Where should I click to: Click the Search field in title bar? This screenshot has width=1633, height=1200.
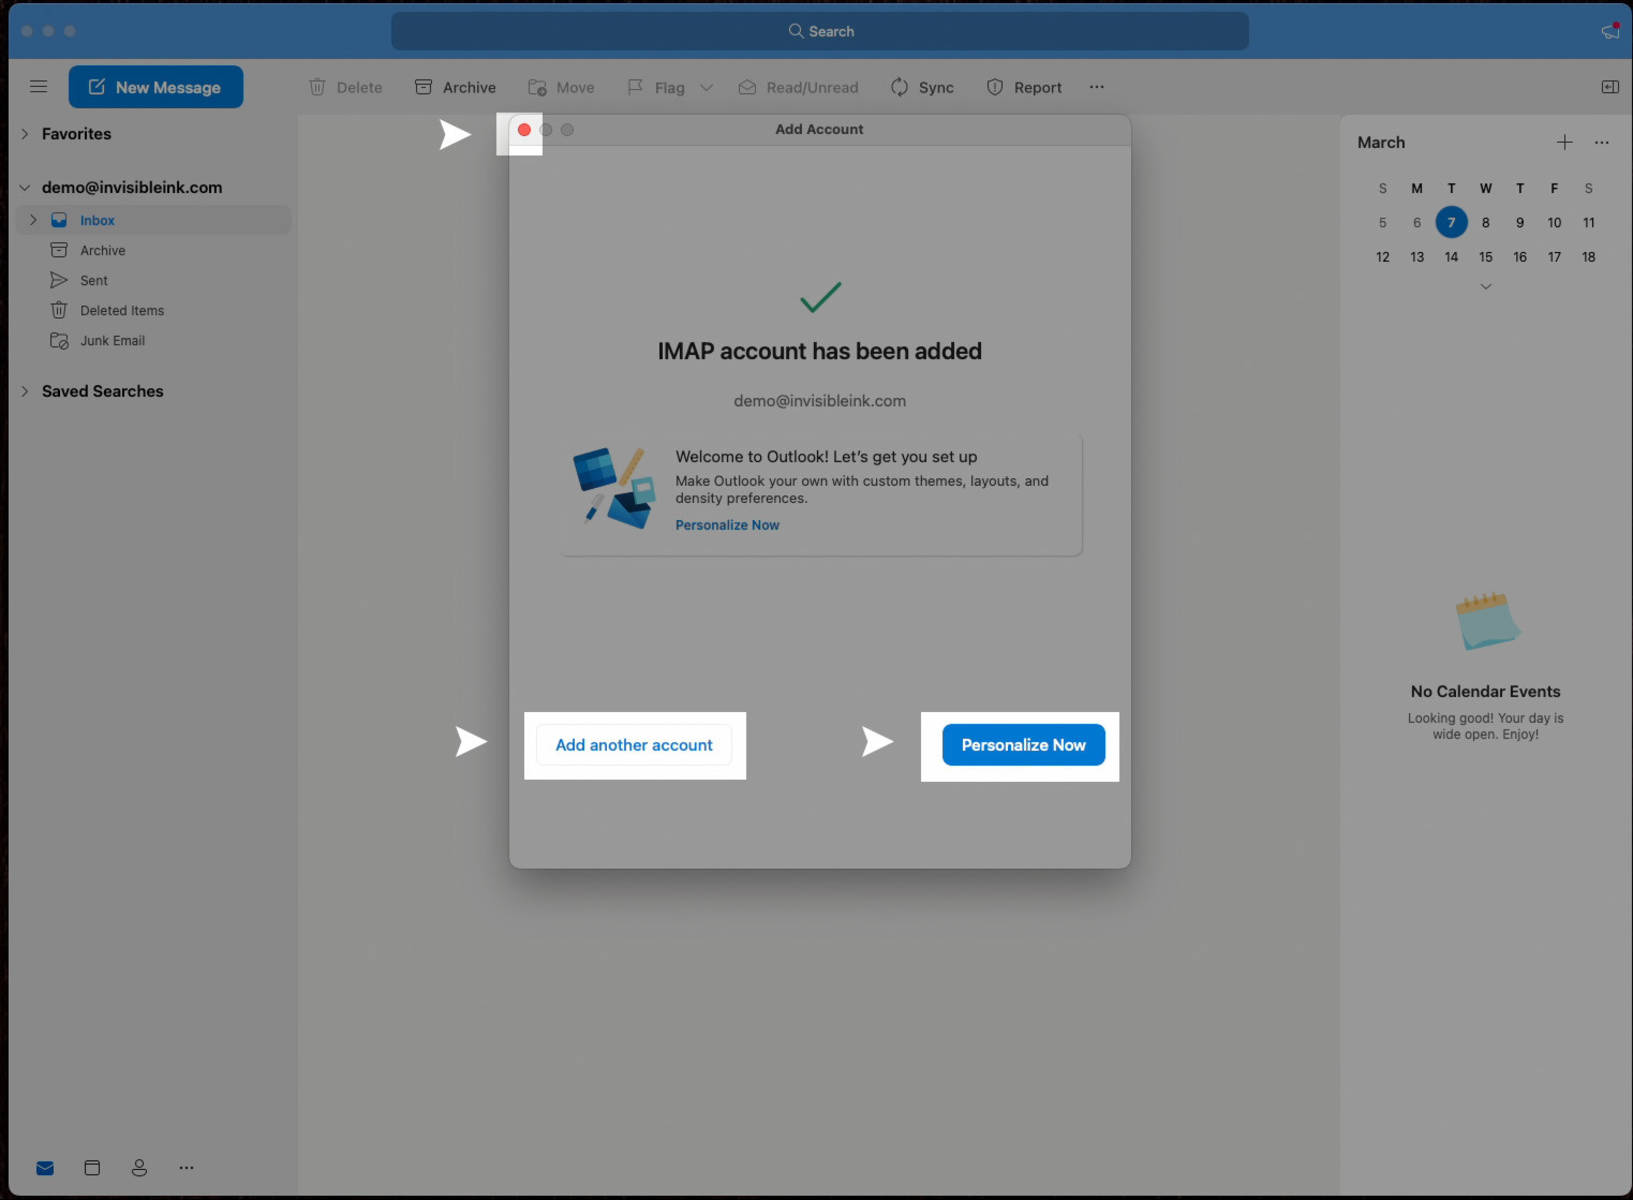pos(820,31)
